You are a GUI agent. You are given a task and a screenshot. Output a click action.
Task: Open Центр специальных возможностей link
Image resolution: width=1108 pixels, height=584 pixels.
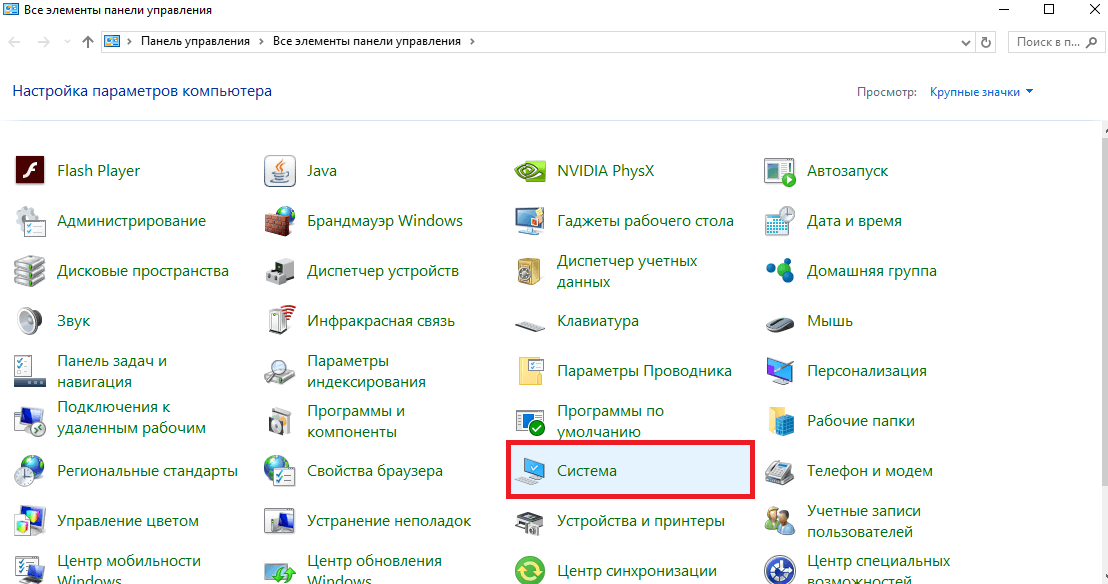point(878,571)
